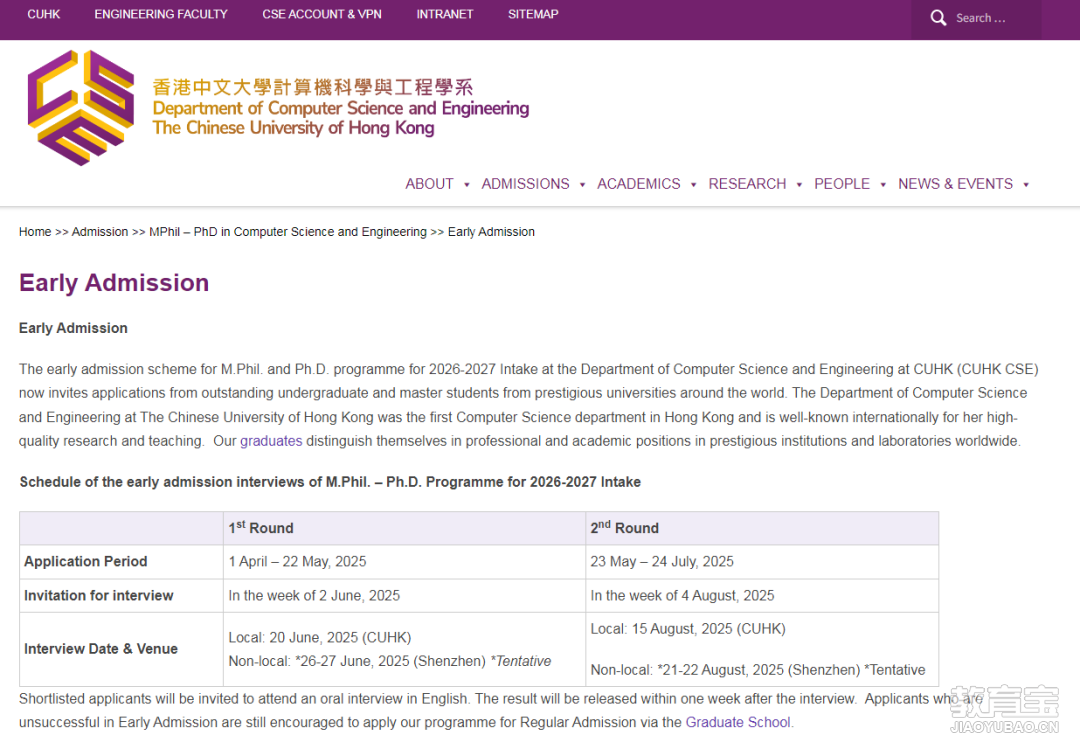The width and height of the screenshot is (1080, 756).
Task: Open the Research menu
Action: click(x=747, y=184)
